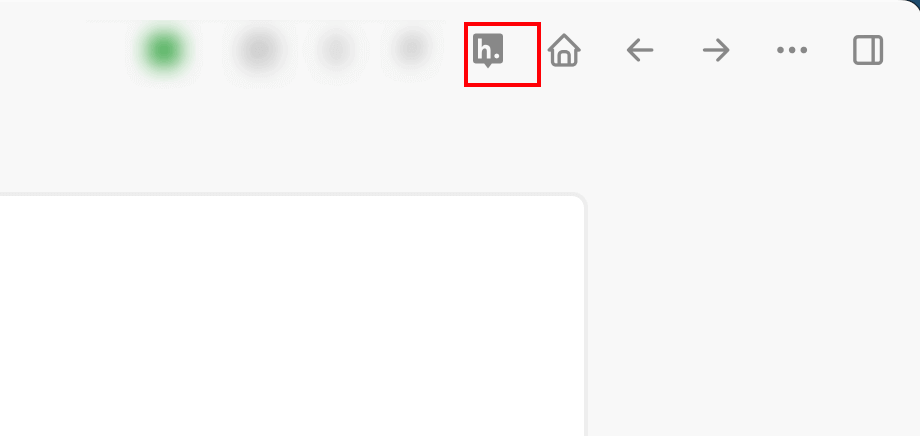Navigate back with the left arrow
The height and width of the screenshot is (436, 920).
coord(640,50)
